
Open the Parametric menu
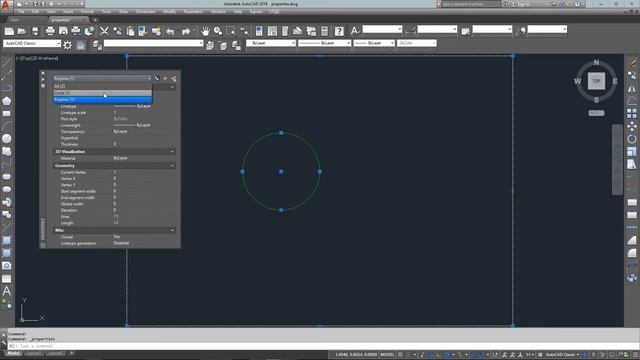coord(193,12)
